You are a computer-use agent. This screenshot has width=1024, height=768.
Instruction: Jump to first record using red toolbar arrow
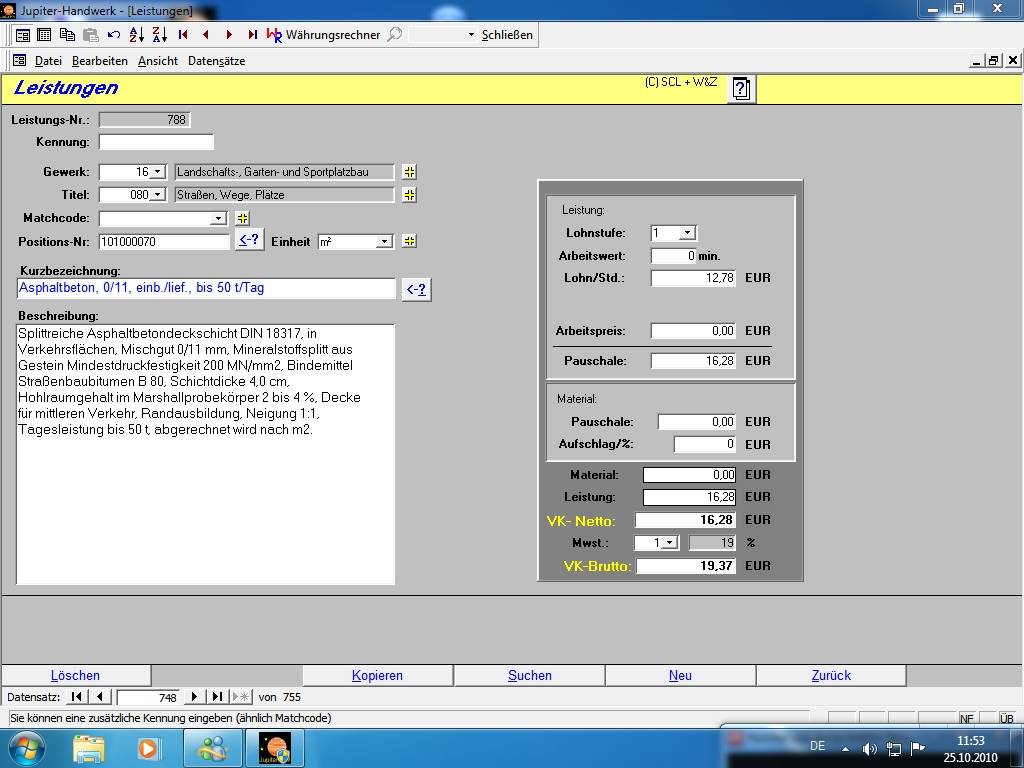(183, 34)
